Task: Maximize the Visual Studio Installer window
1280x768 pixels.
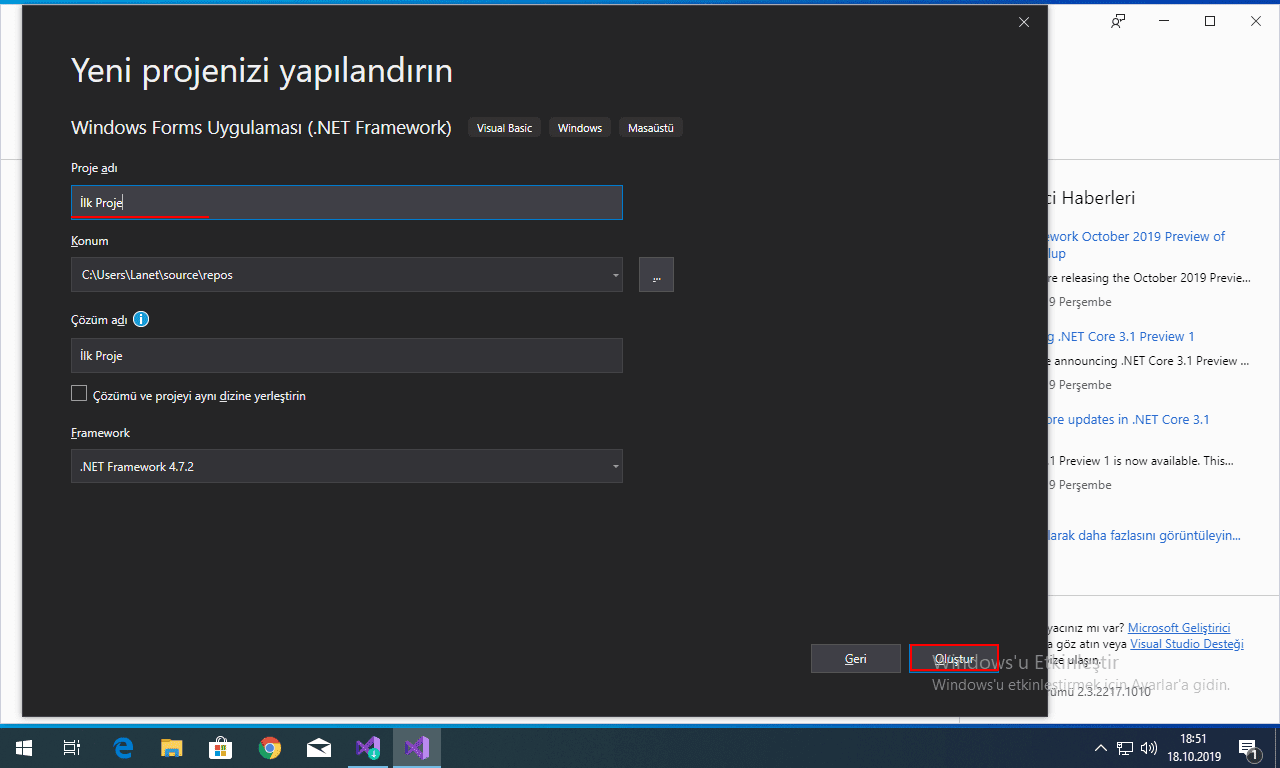Action: 1210,21
